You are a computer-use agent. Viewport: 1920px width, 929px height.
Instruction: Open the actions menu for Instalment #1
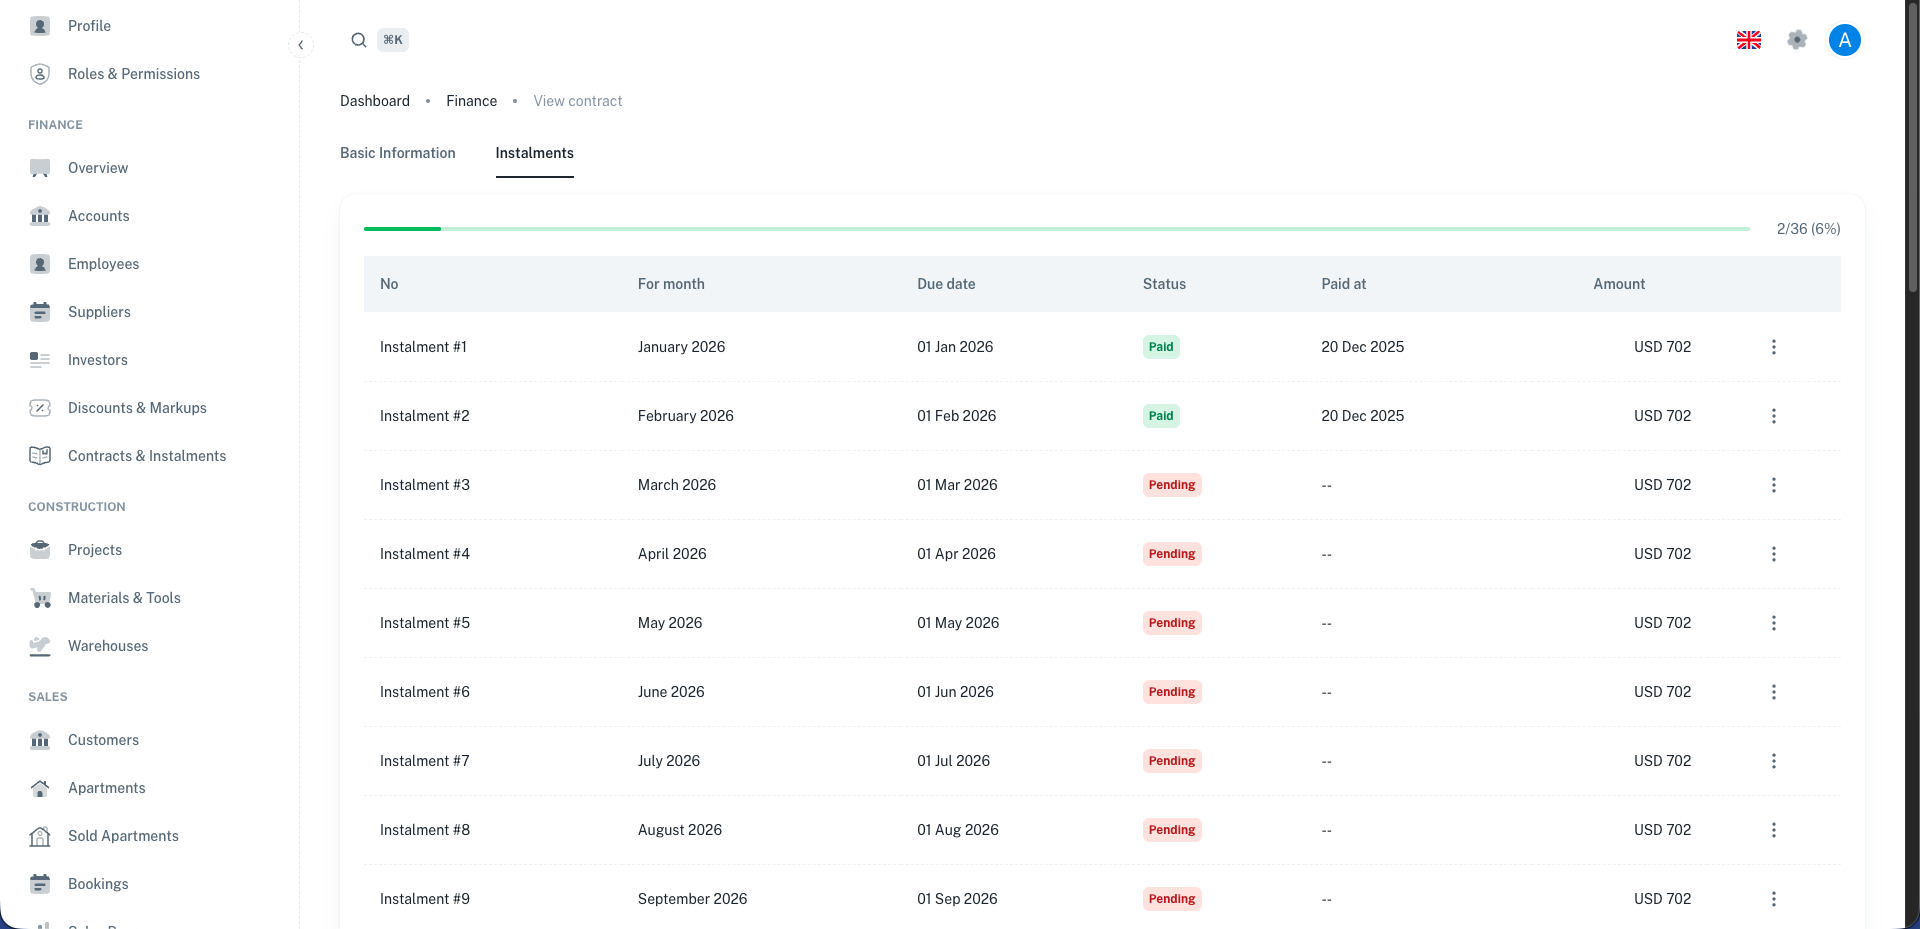click(1774, 347)
